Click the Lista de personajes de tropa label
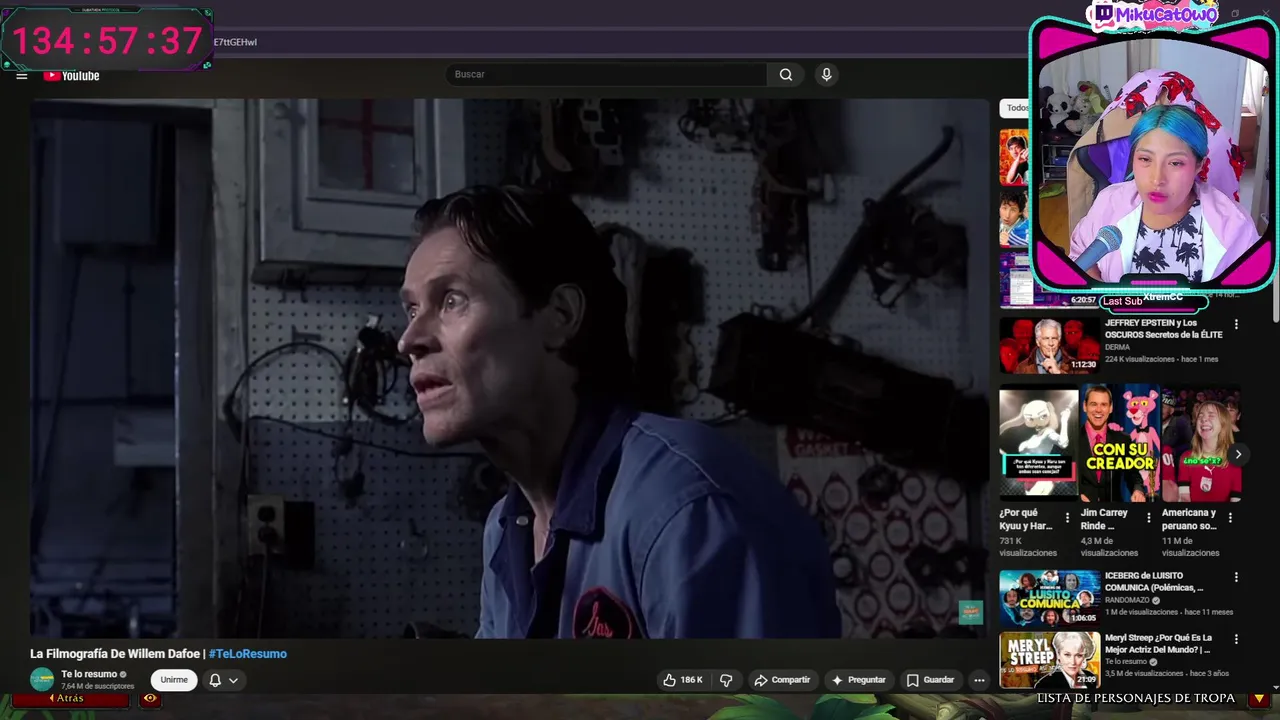 coord(1136,698)
